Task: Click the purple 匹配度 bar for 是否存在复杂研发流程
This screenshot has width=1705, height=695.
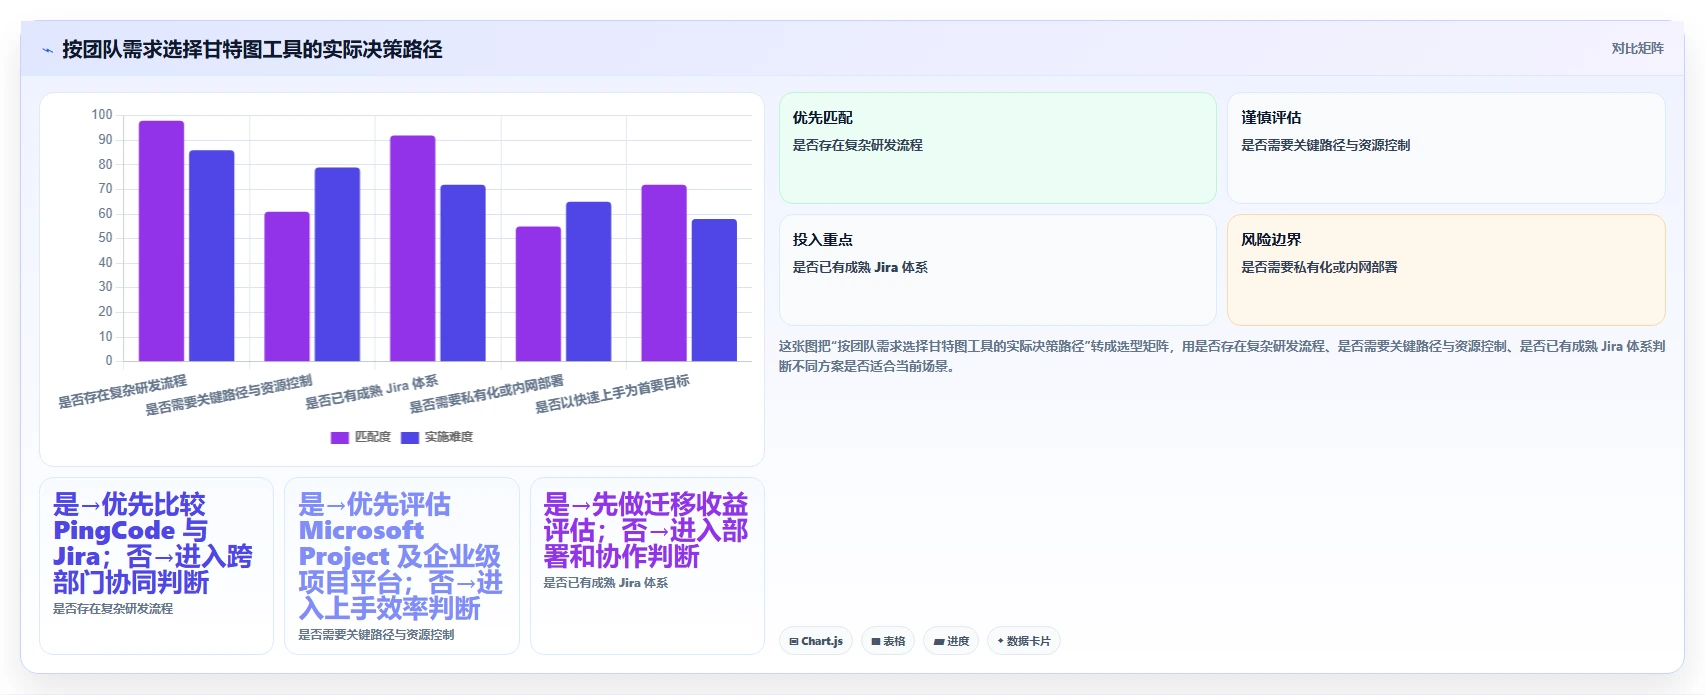Action: click(161, 241)
